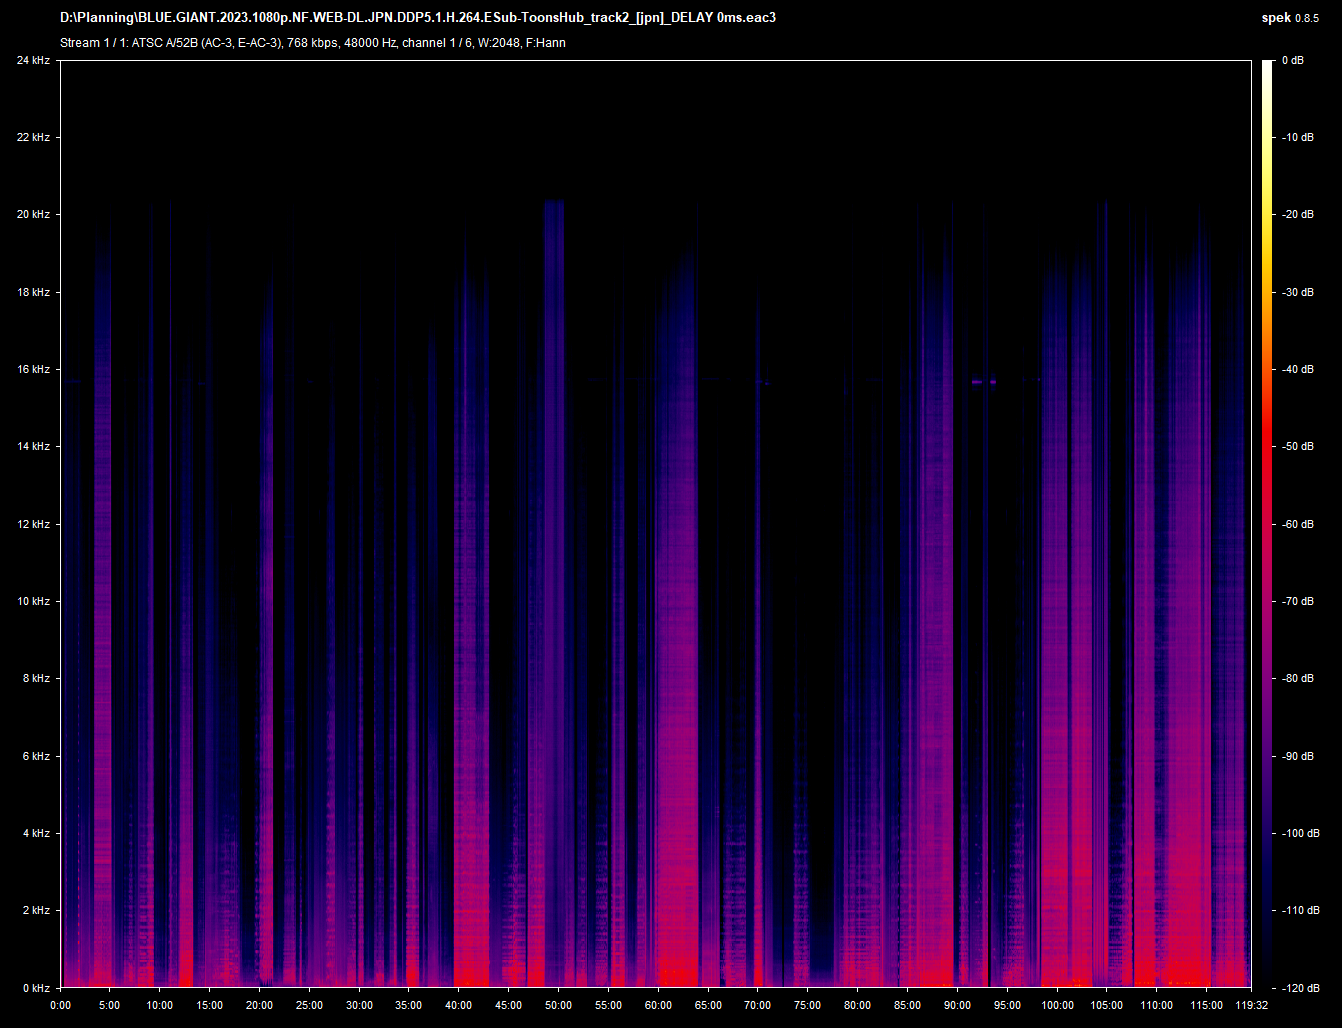Image resolution: width=1342 pixels, height=1028 pixels.
Task: Click the 0 dB label on the scale
Action: [1293, 61]
